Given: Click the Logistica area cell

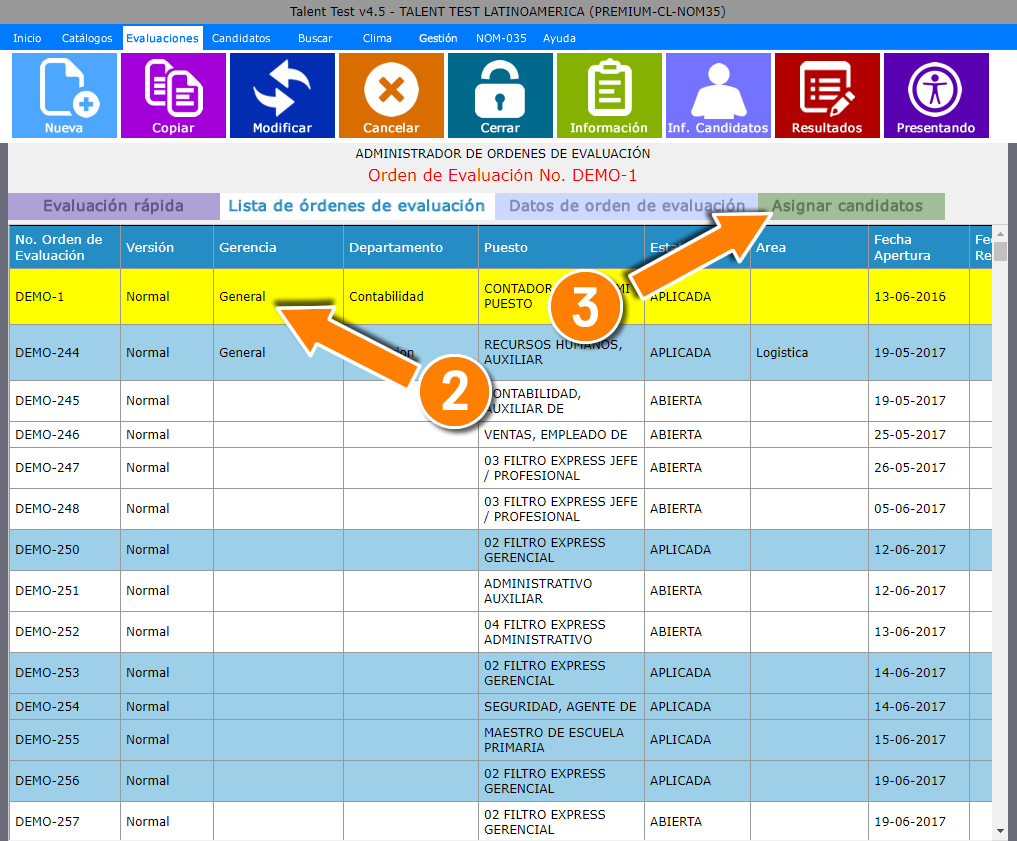Looking at the screenshot, I should [x=809, y=353].
